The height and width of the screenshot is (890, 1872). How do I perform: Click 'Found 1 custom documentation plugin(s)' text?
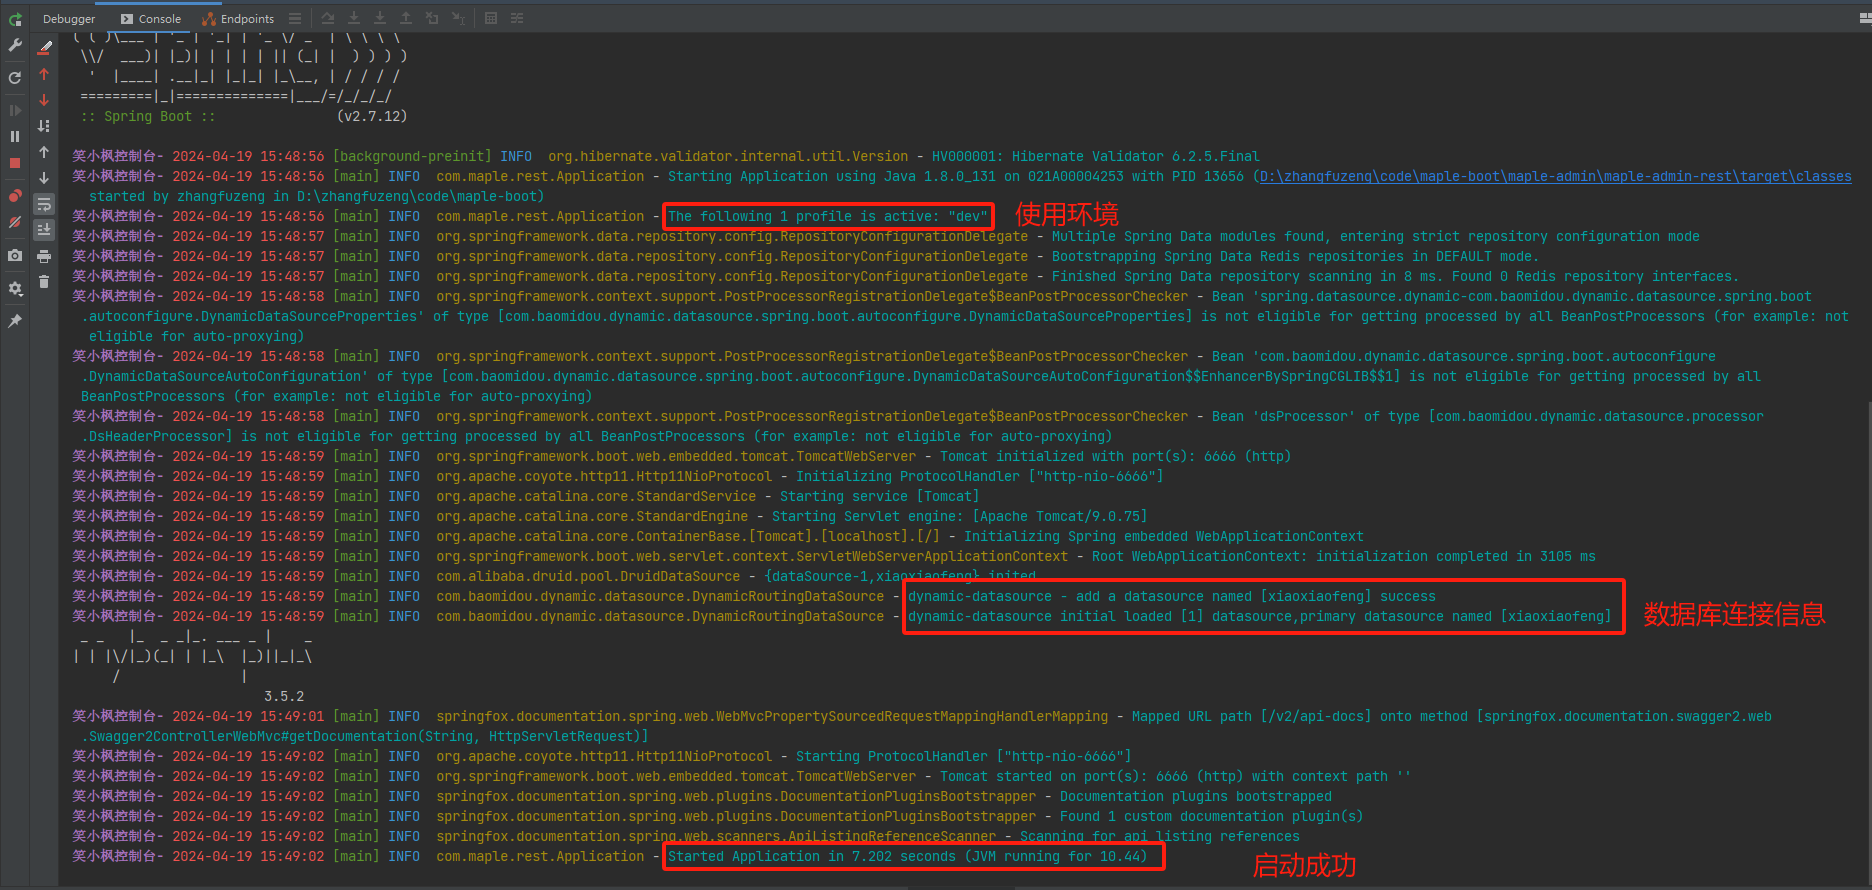pos(1212,817)
